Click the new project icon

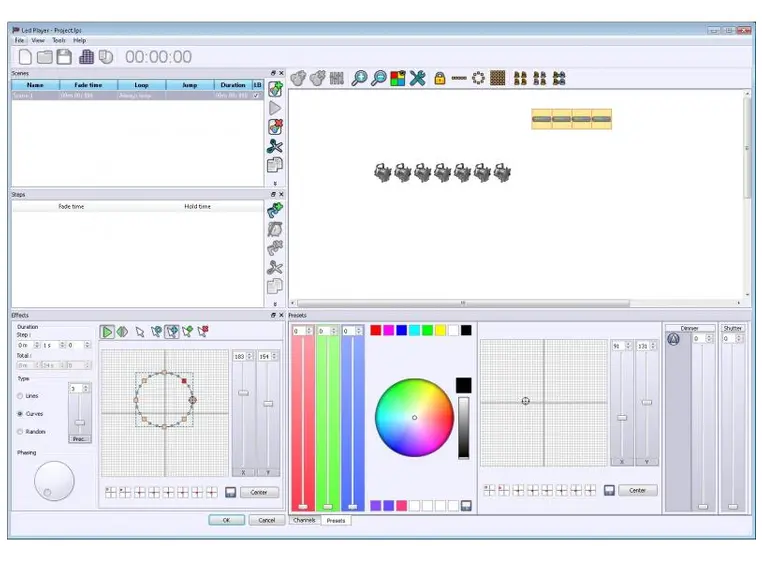tap(25, 58)
